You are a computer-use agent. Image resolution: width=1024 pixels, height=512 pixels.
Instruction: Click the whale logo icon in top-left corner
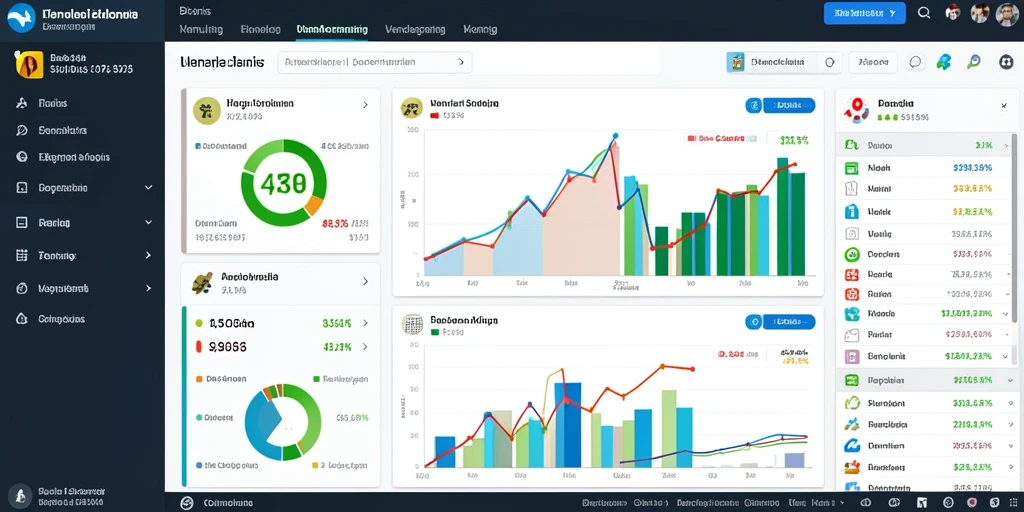pos(20,17)
